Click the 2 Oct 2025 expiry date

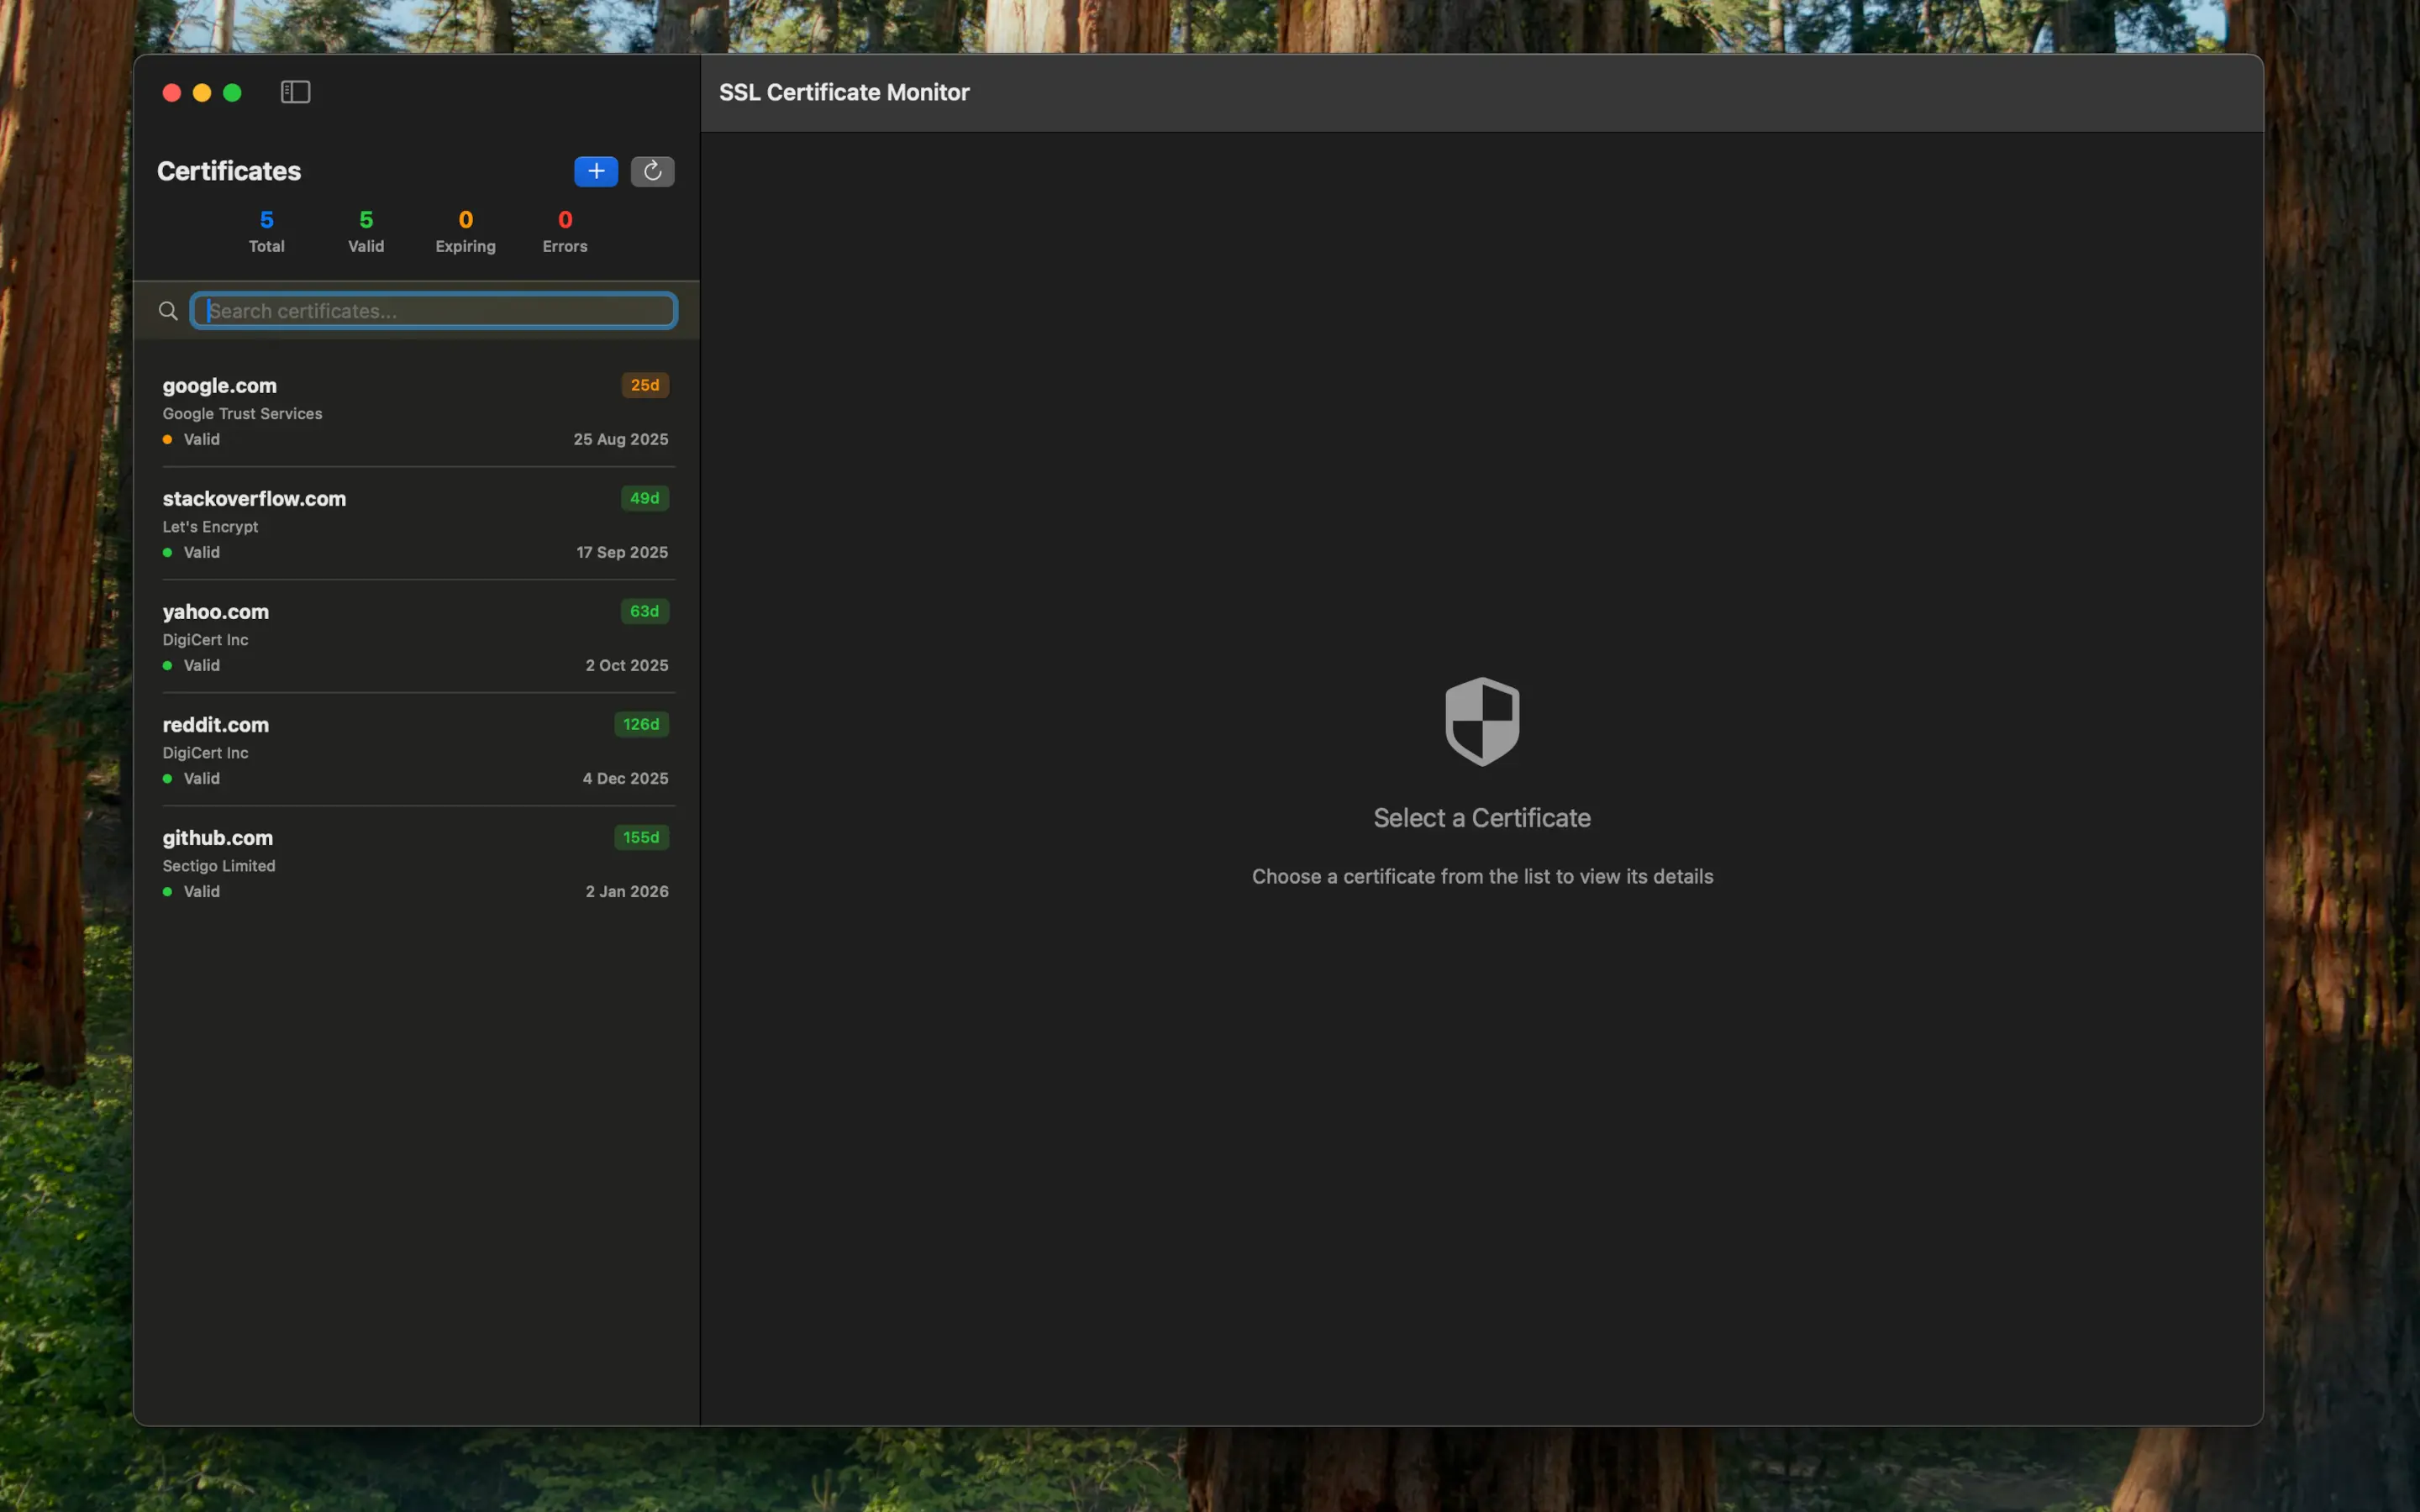coord(627,665)
